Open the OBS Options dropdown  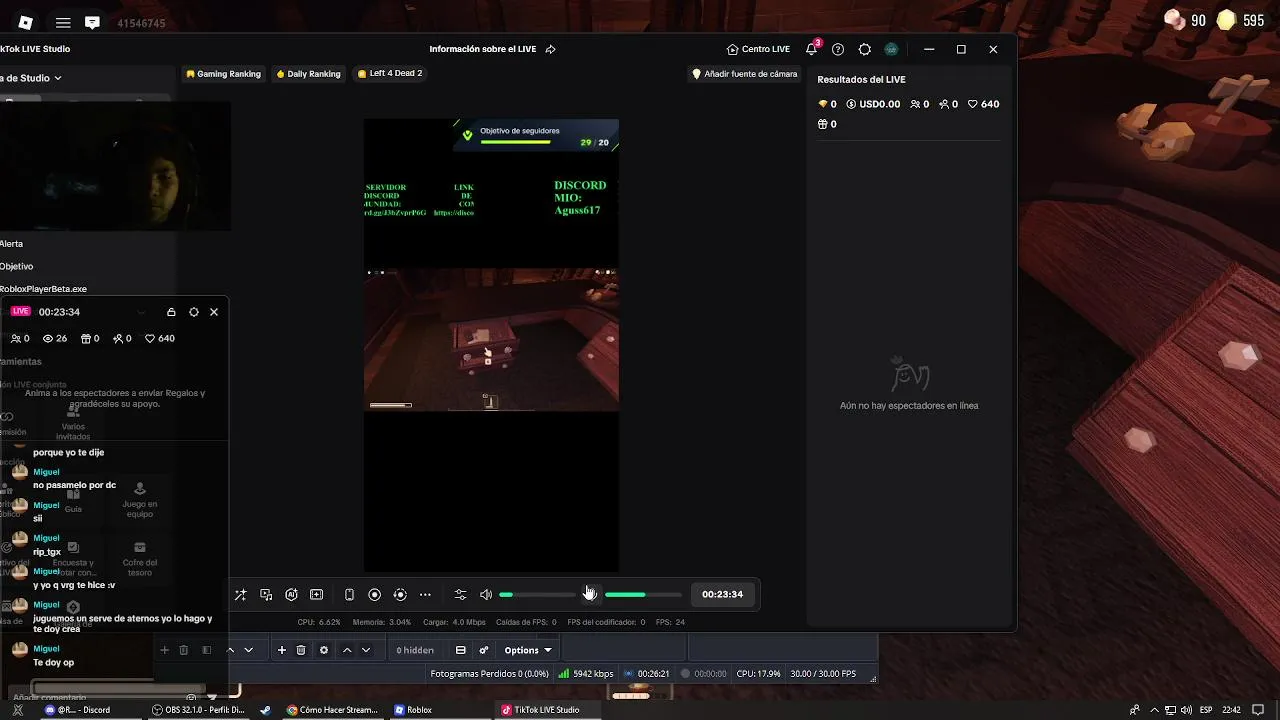pos(528,650)
